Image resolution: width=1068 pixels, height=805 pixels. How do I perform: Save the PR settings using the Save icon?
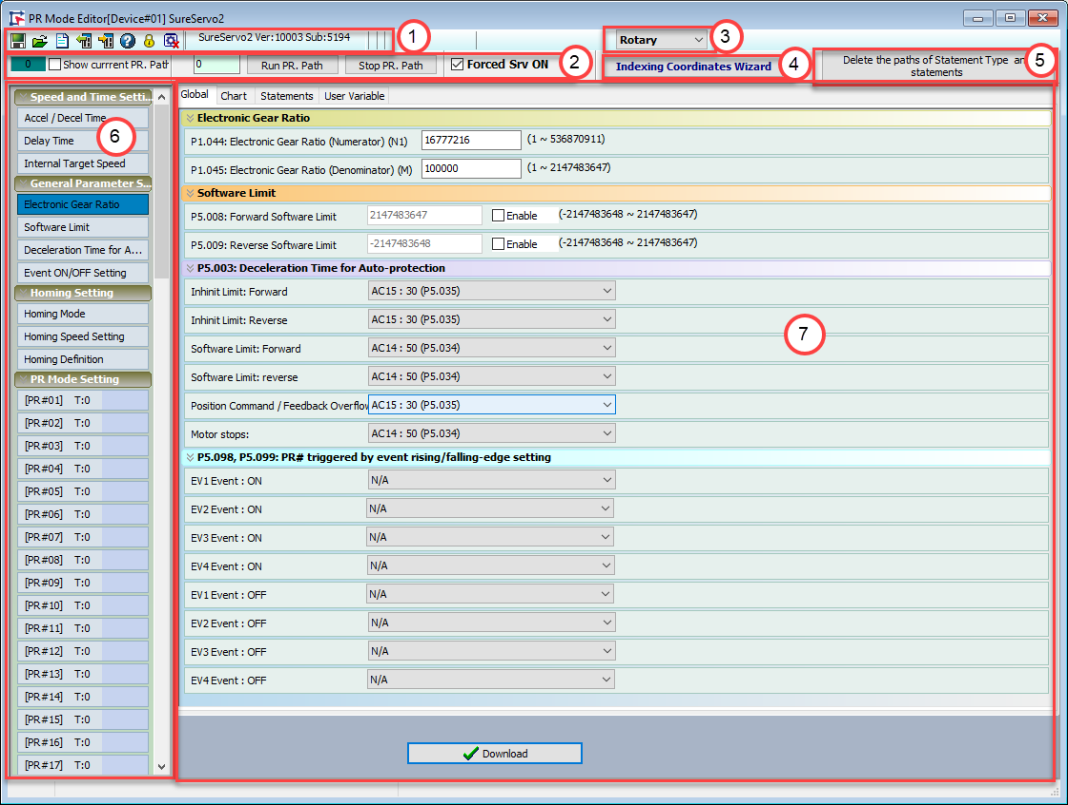pos(19,40)
